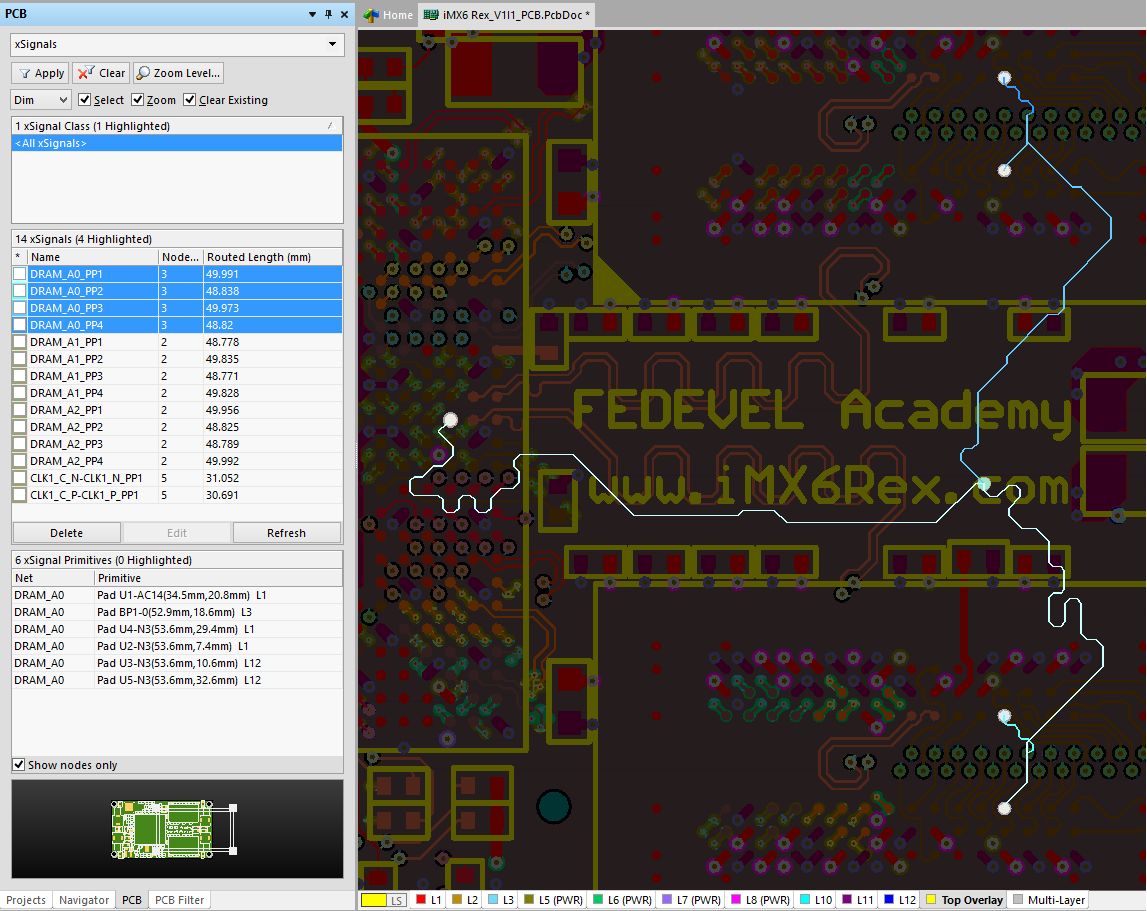The image size is (1147, 911).
Task: Select the L8 (PWR) layer tab
Action: 760,900
